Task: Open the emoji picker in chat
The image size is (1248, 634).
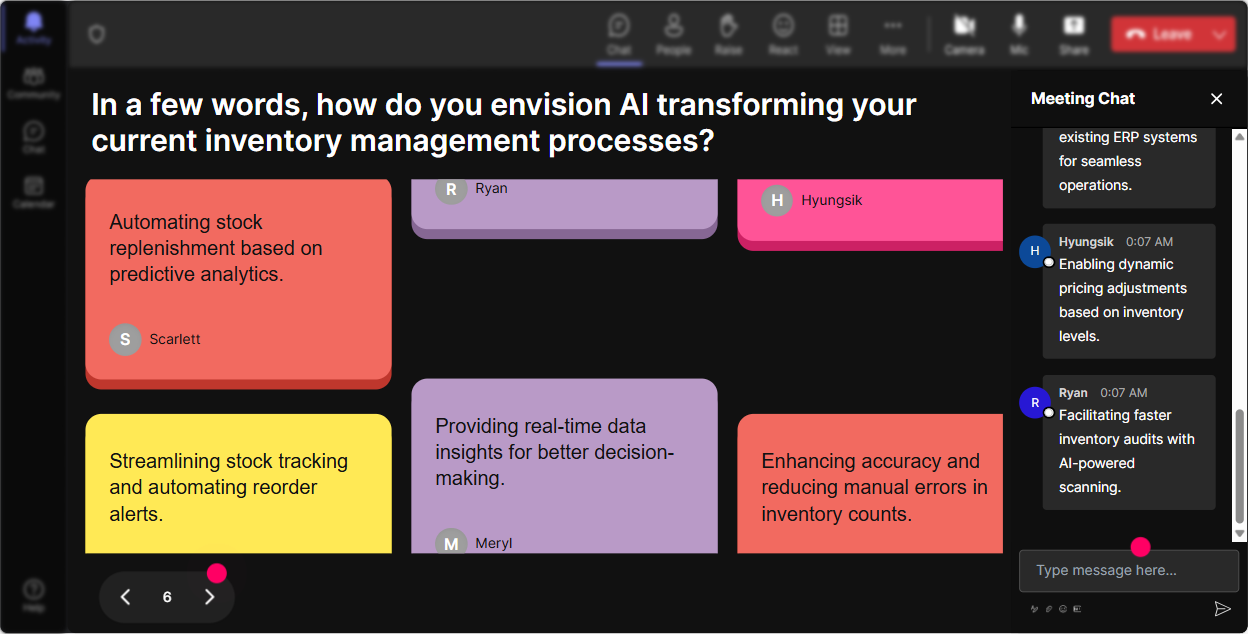Action: (1062, 608)
